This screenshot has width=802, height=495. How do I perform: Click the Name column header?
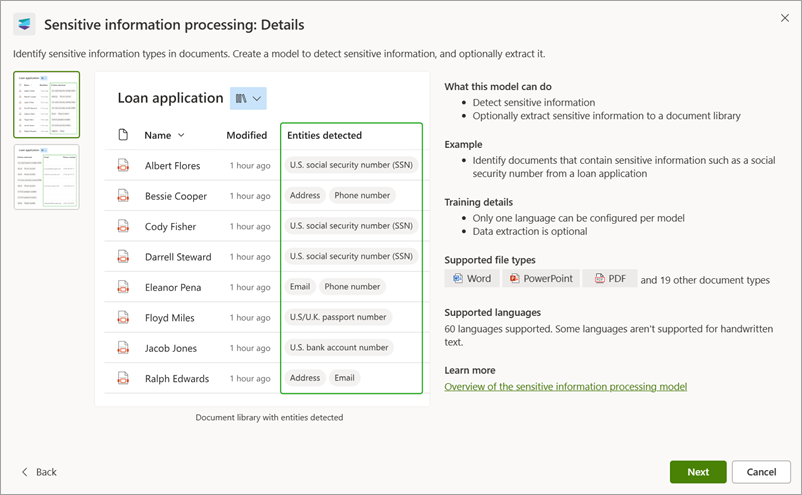tap(158, 135)
